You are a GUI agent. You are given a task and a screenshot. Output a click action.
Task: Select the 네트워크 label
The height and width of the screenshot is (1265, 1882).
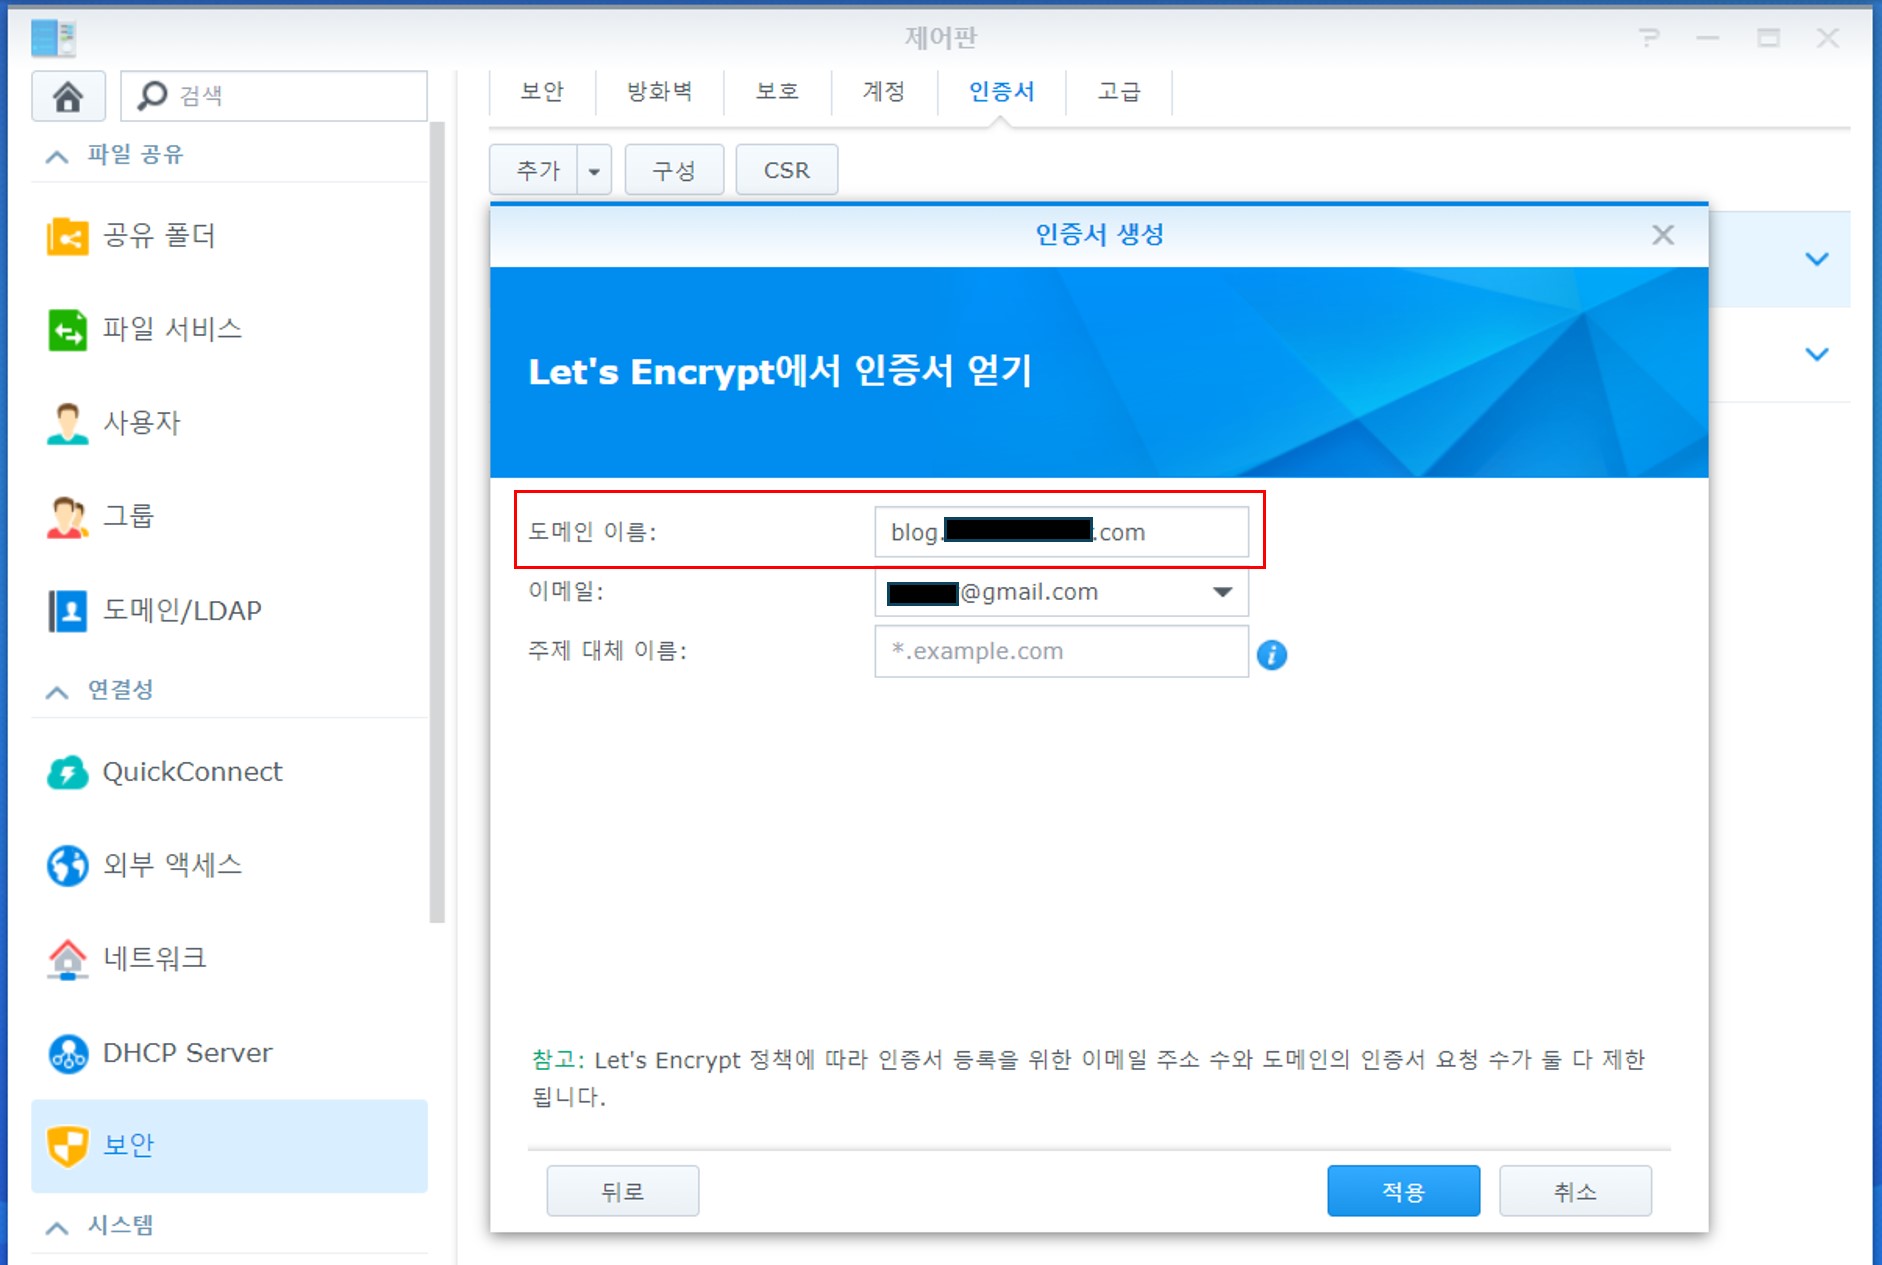pyautogui.click(x=154, y=959)
